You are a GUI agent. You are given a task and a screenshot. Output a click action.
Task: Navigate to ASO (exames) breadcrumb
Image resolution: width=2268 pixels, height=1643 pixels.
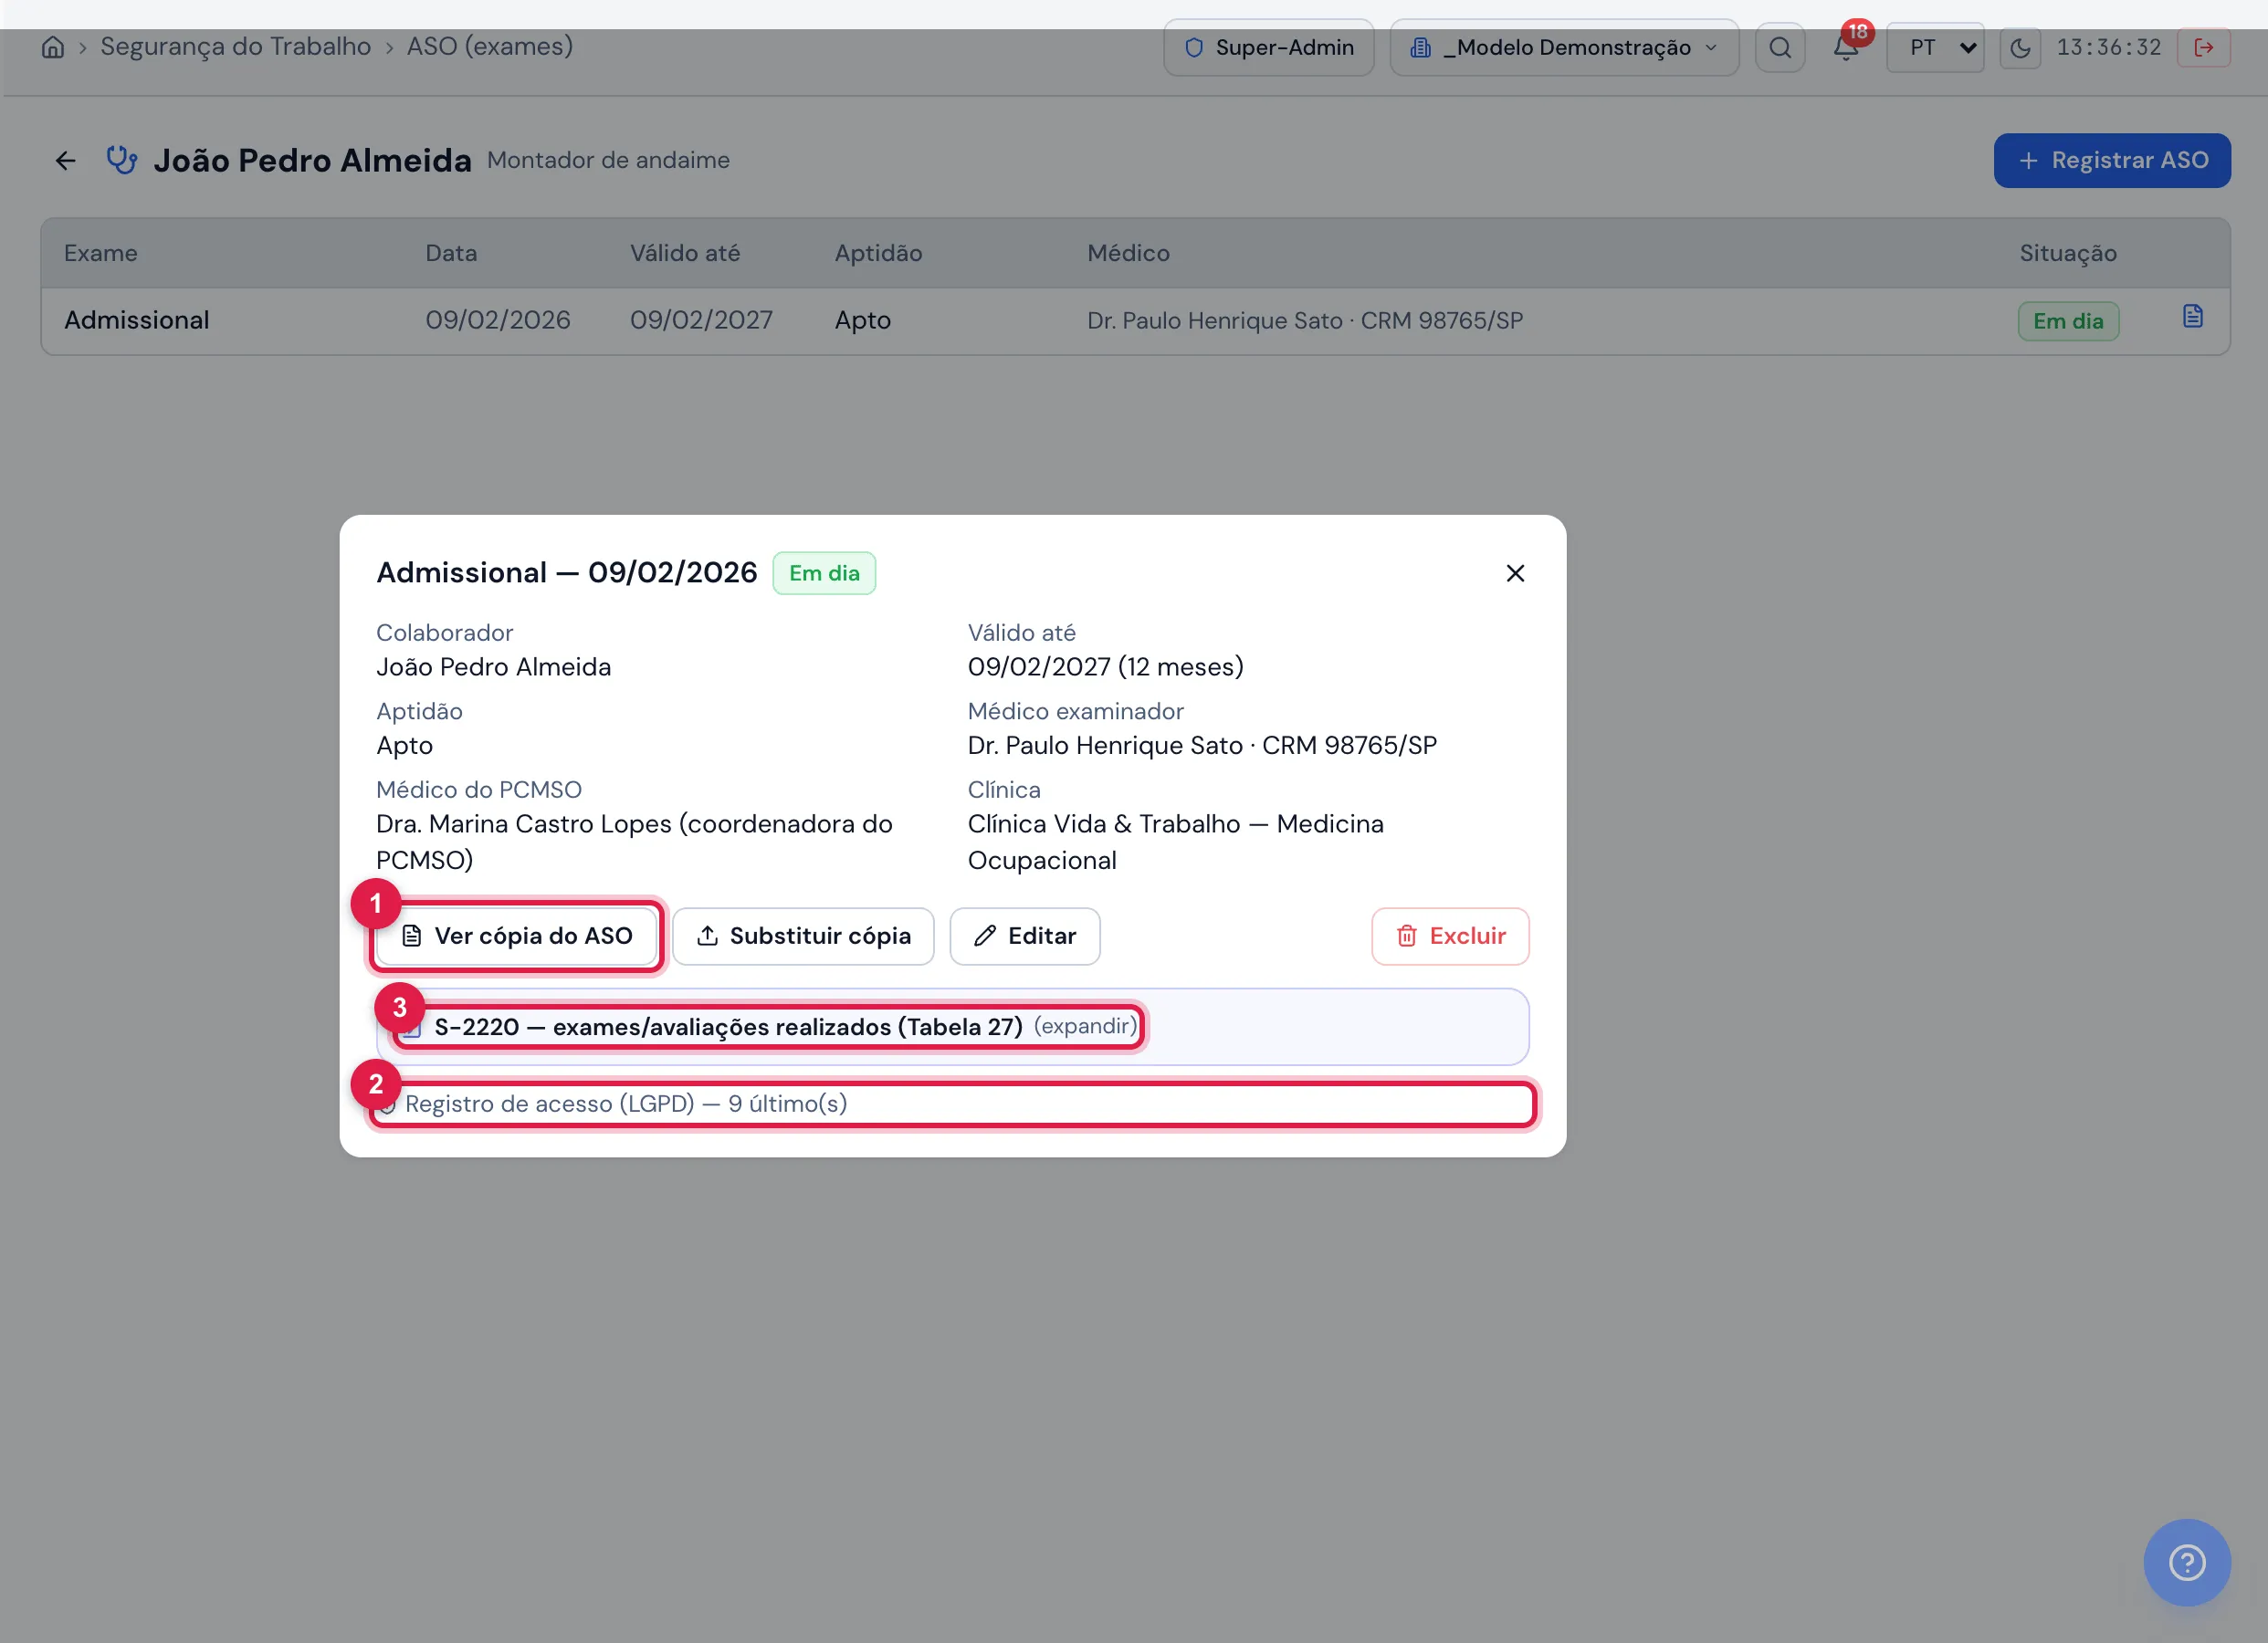(x=490, y=47)
